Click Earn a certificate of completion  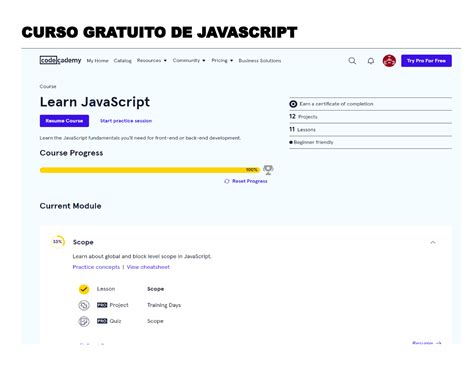(336, 104)
